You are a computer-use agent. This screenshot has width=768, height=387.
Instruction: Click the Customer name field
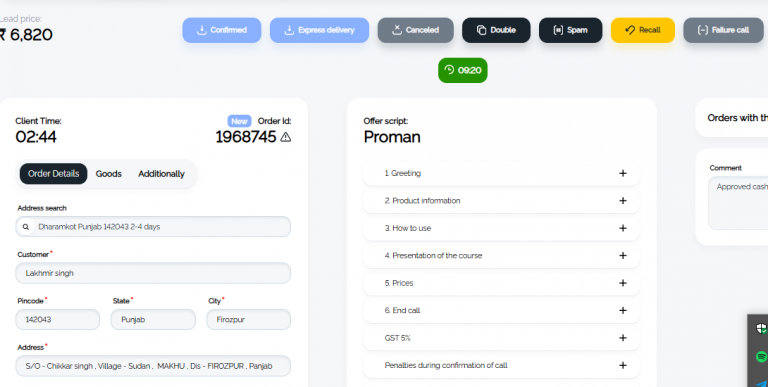click(x=153, y=273)
